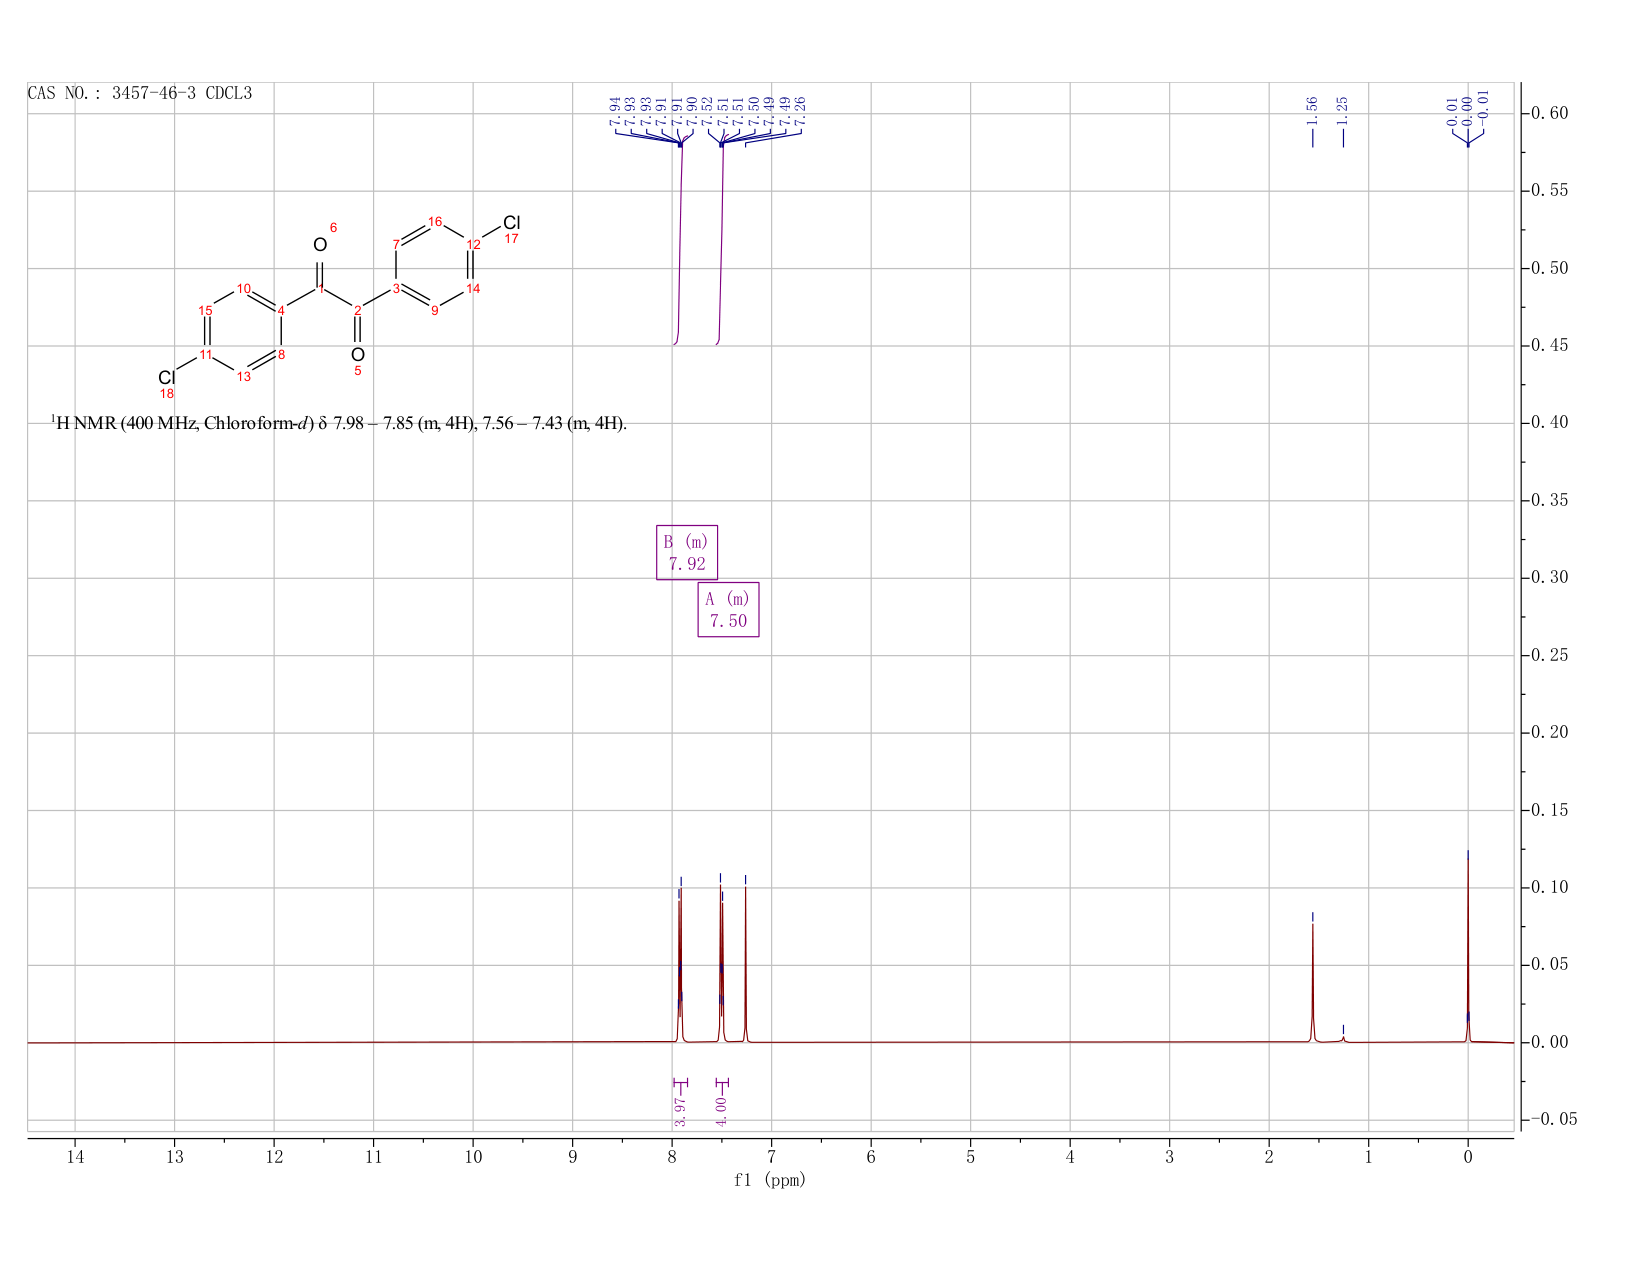
Task: Click the 4.00 integral value
Action: (x=722, y=1111)
